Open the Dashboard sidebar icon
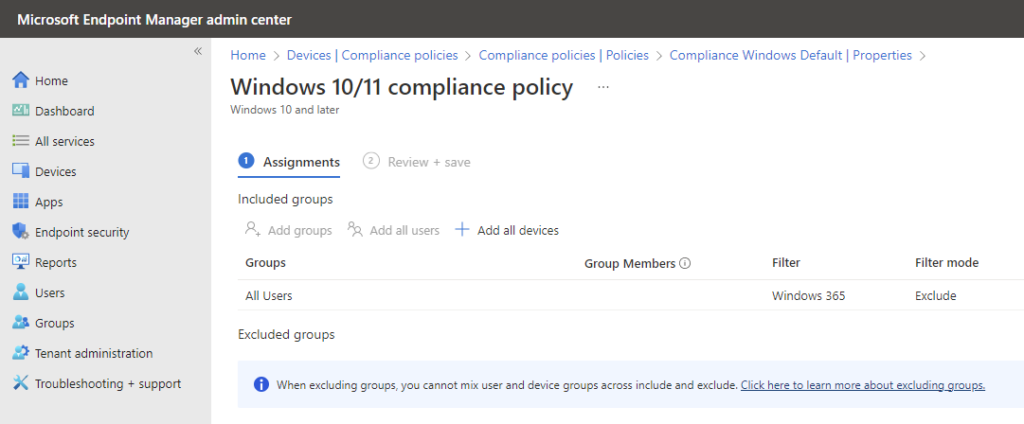 (21, 110)
